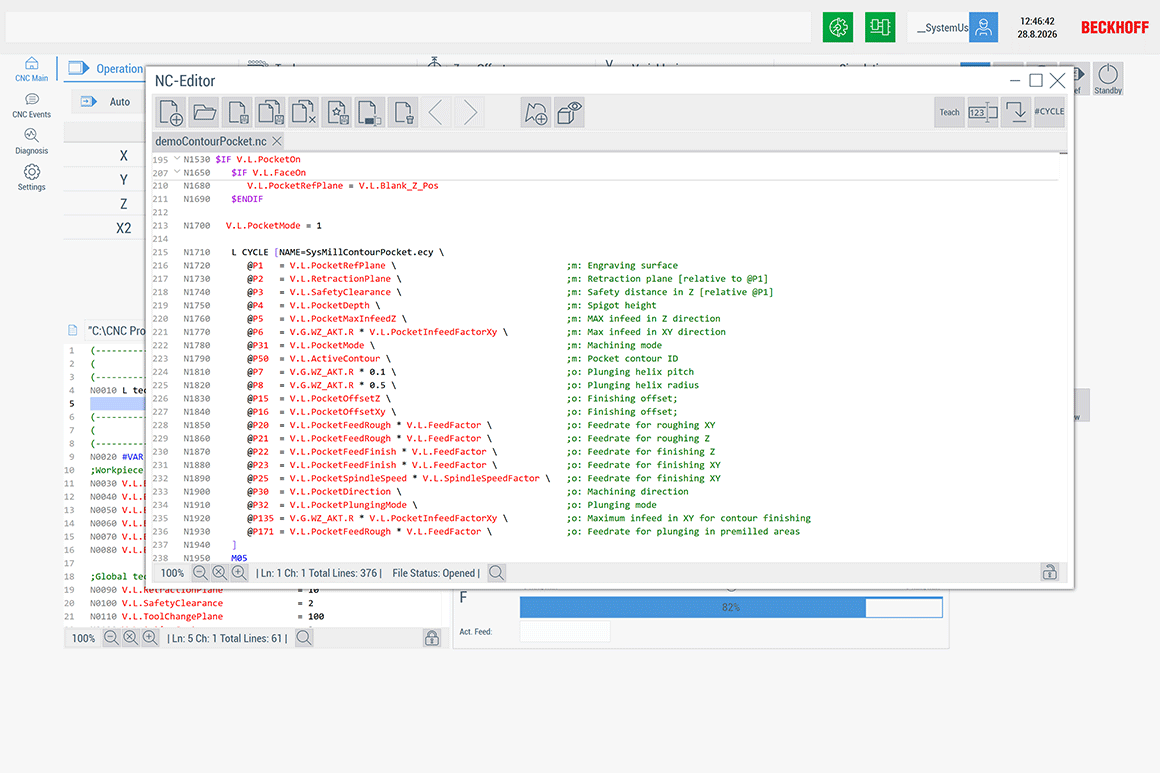Close file icon with X mark

click(x=303, y=112)
